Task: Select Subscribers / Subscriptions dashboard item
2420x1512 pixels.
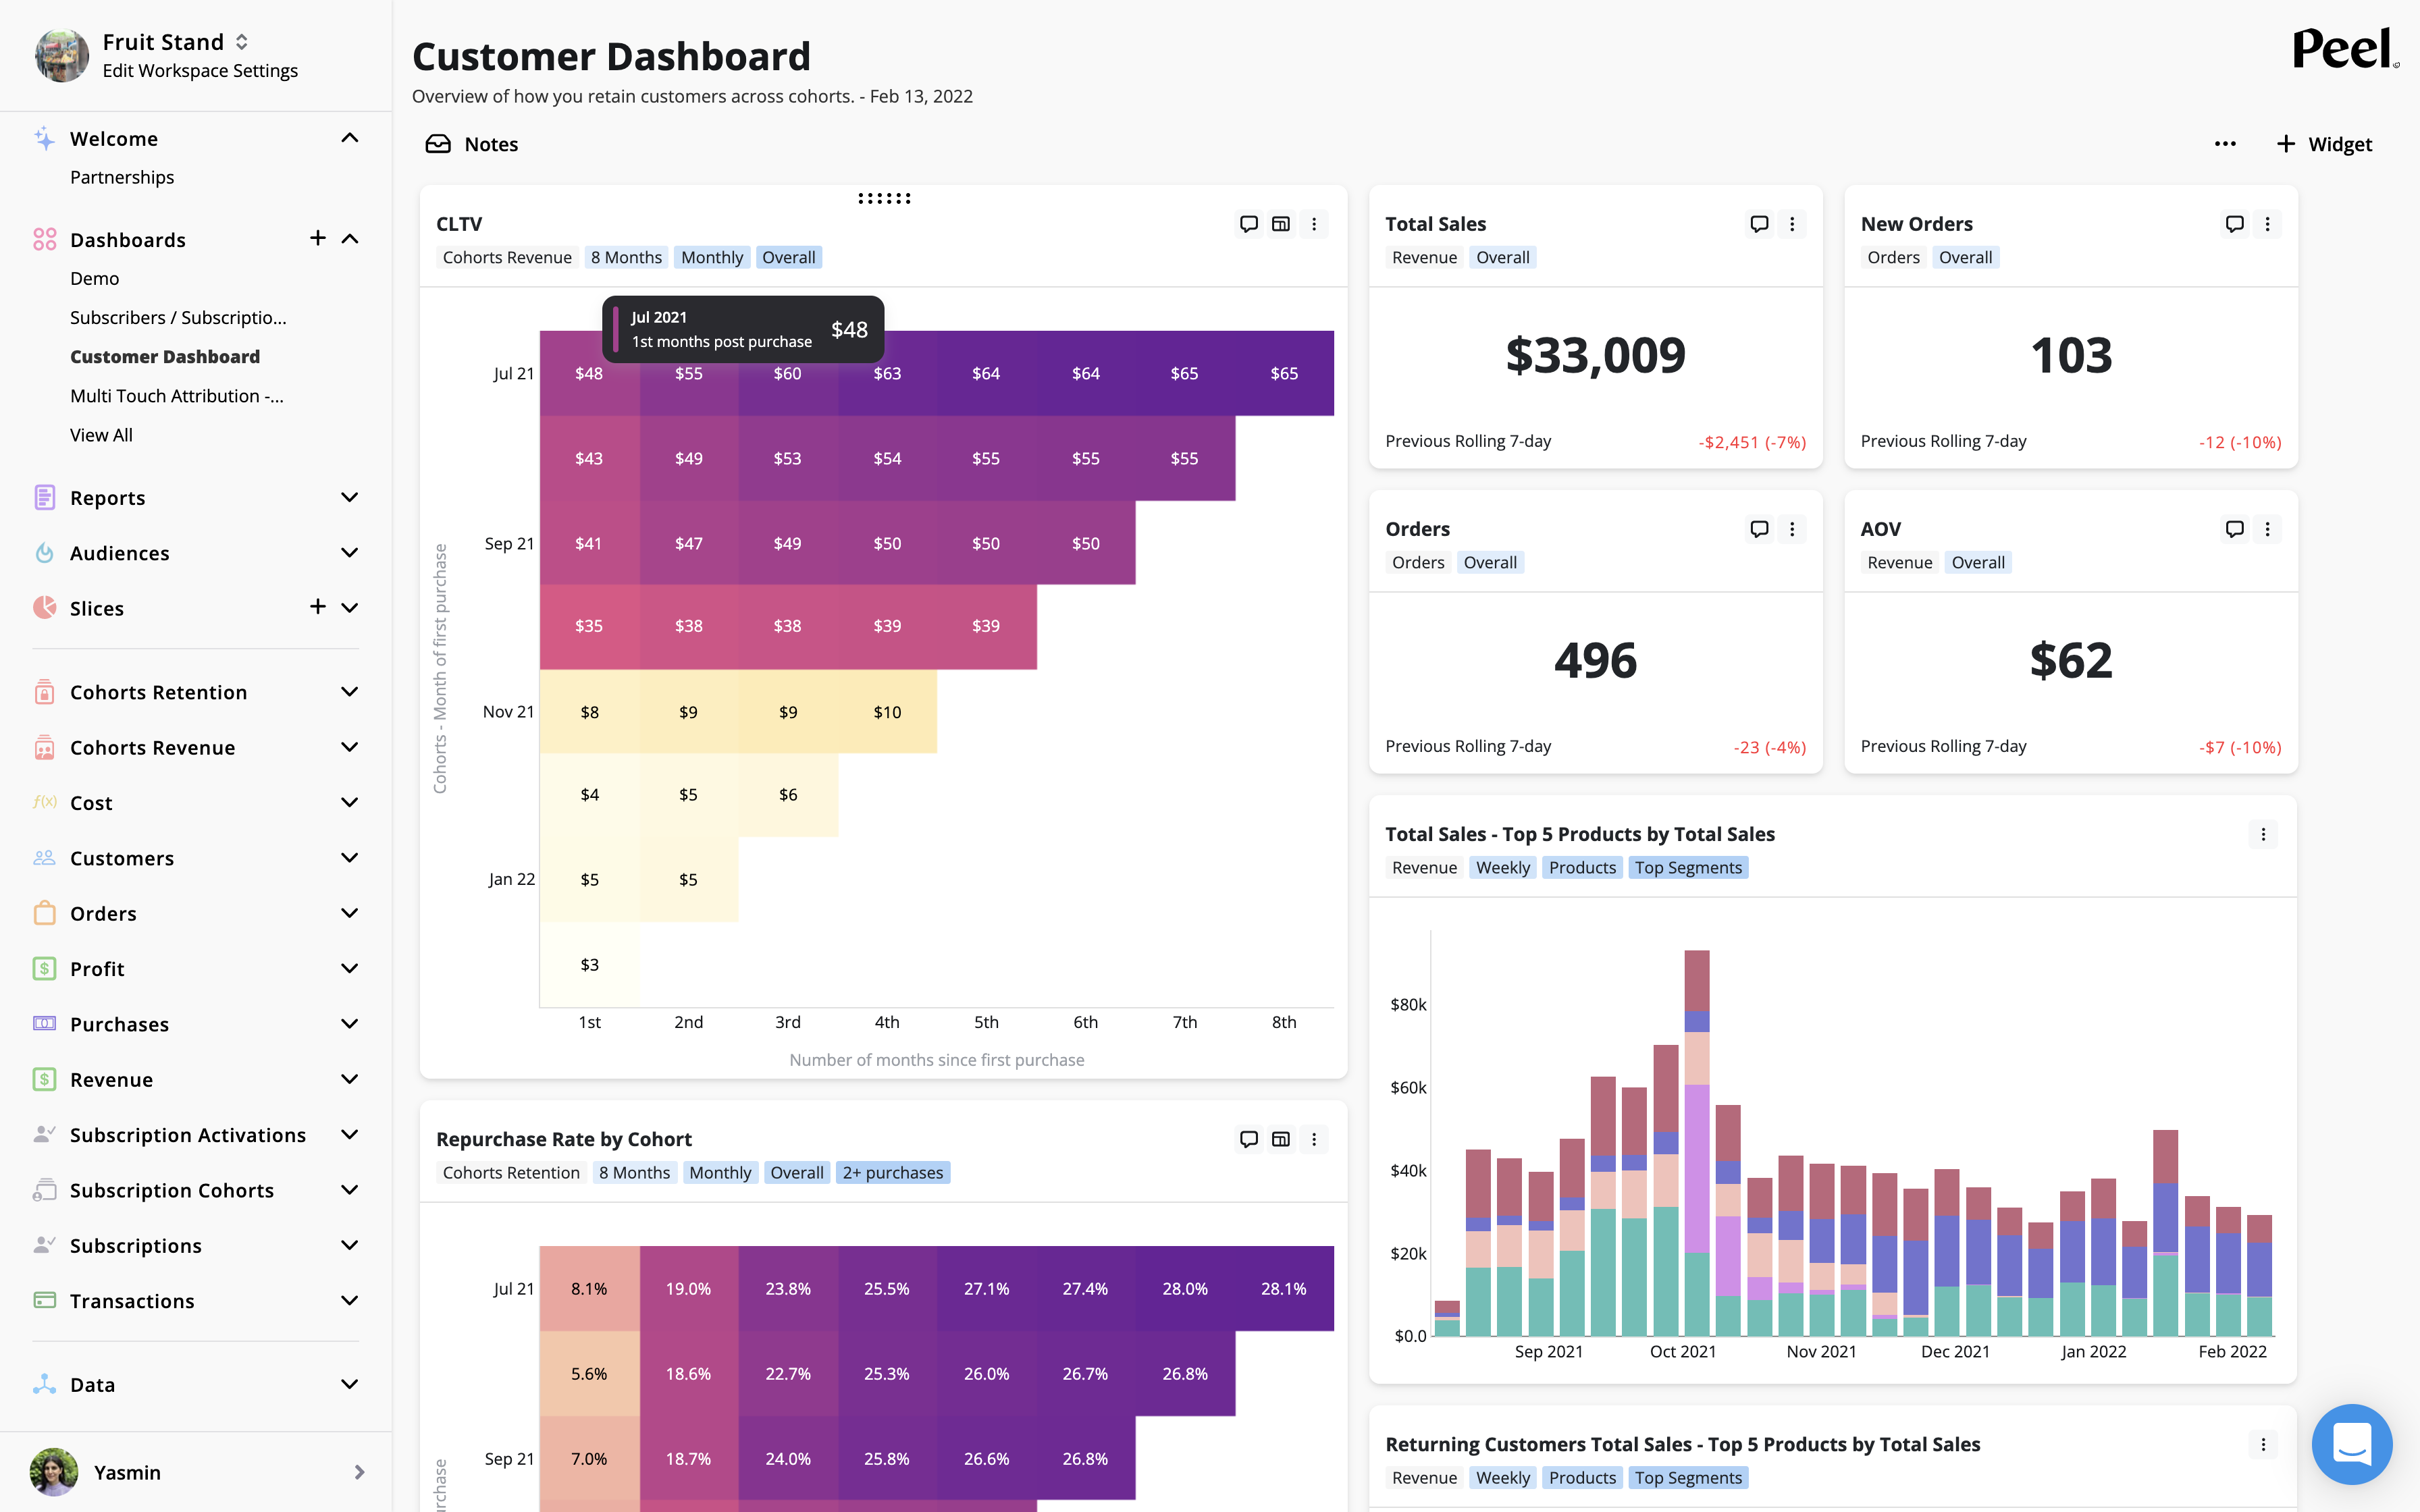Action: click(x=178, y=317)
